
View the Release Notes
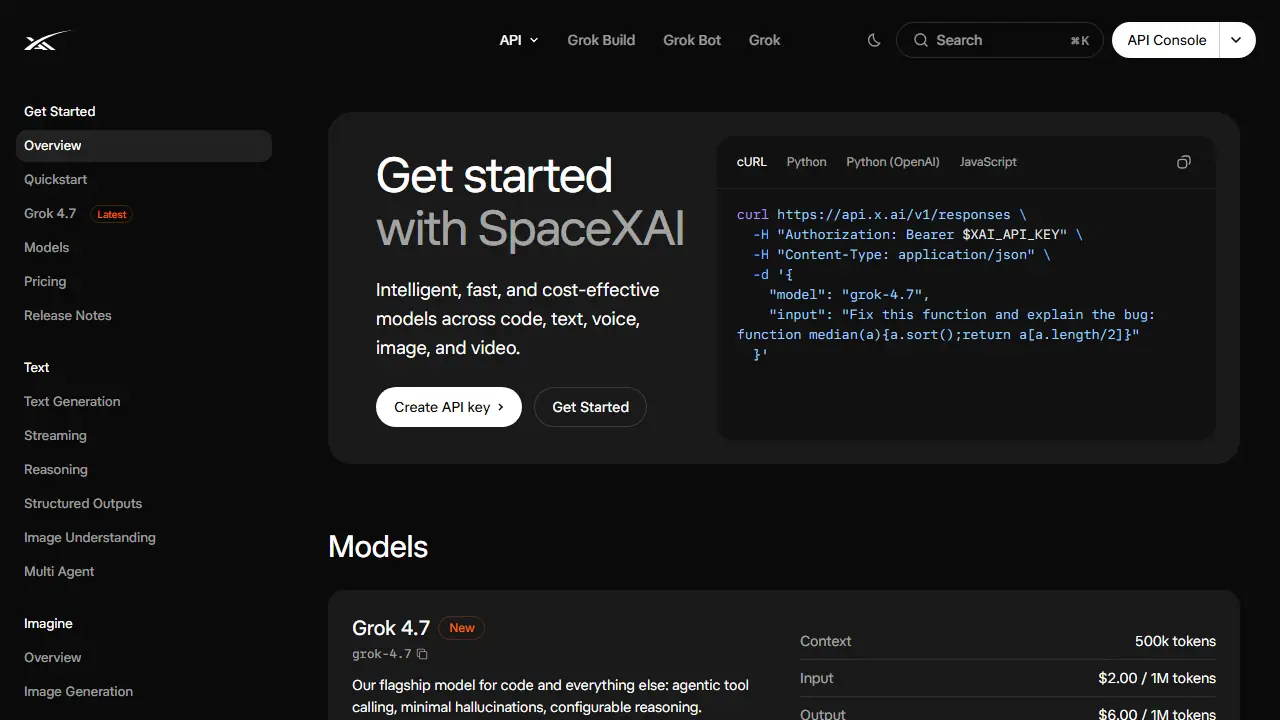click(x=68, y=316)
